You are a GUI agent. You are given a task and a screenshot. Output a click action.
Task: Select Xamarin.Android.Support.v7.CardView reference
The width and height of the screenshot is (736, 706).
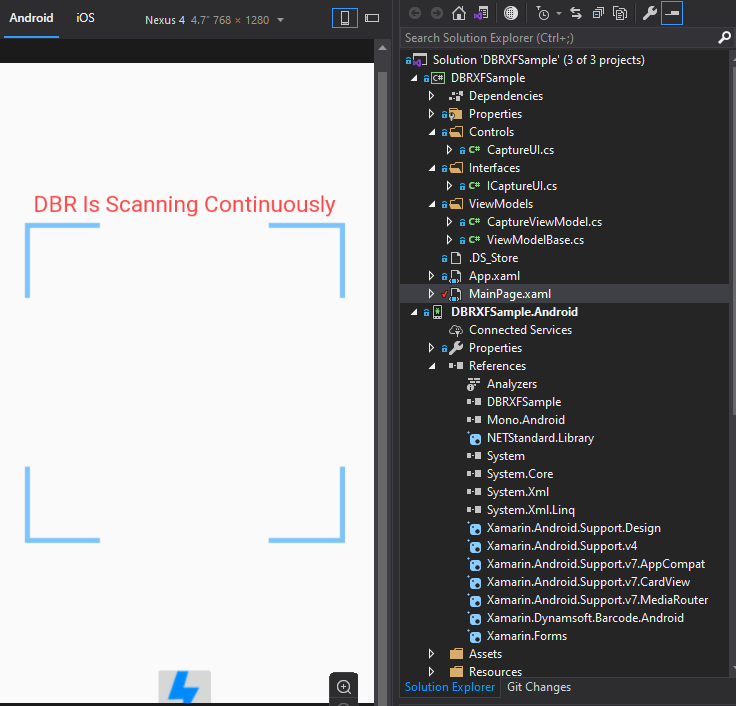tap(588, 582)
